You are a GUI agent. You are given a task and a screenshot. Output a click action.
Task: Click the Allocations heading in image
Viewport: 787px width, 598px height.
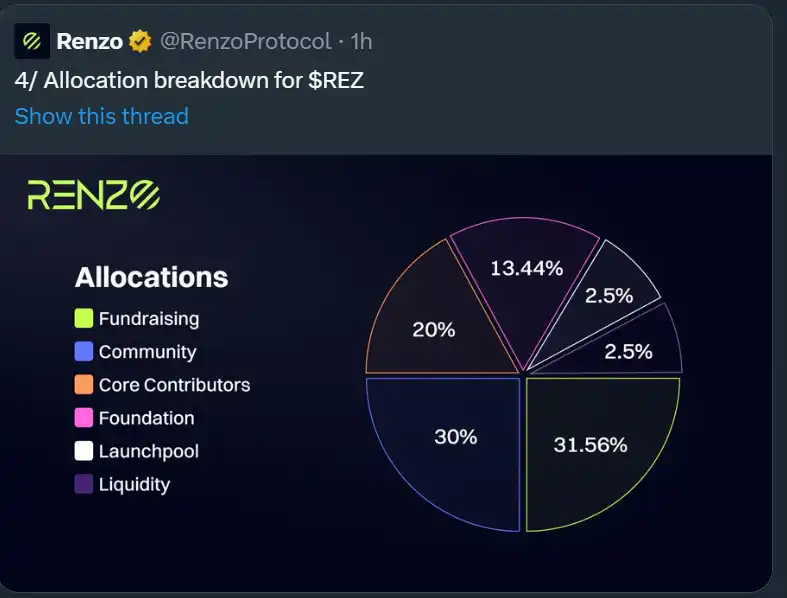[x=151, y=277]
